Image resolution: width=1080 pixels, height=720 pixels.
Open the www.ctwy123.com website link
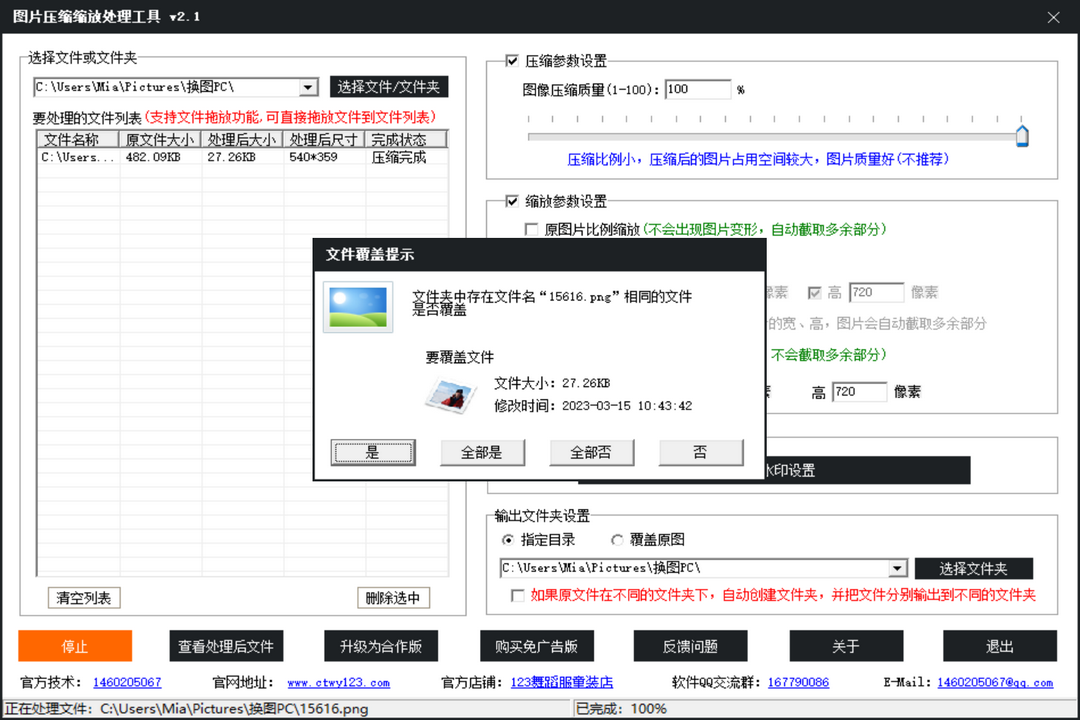tap(328, 682)
